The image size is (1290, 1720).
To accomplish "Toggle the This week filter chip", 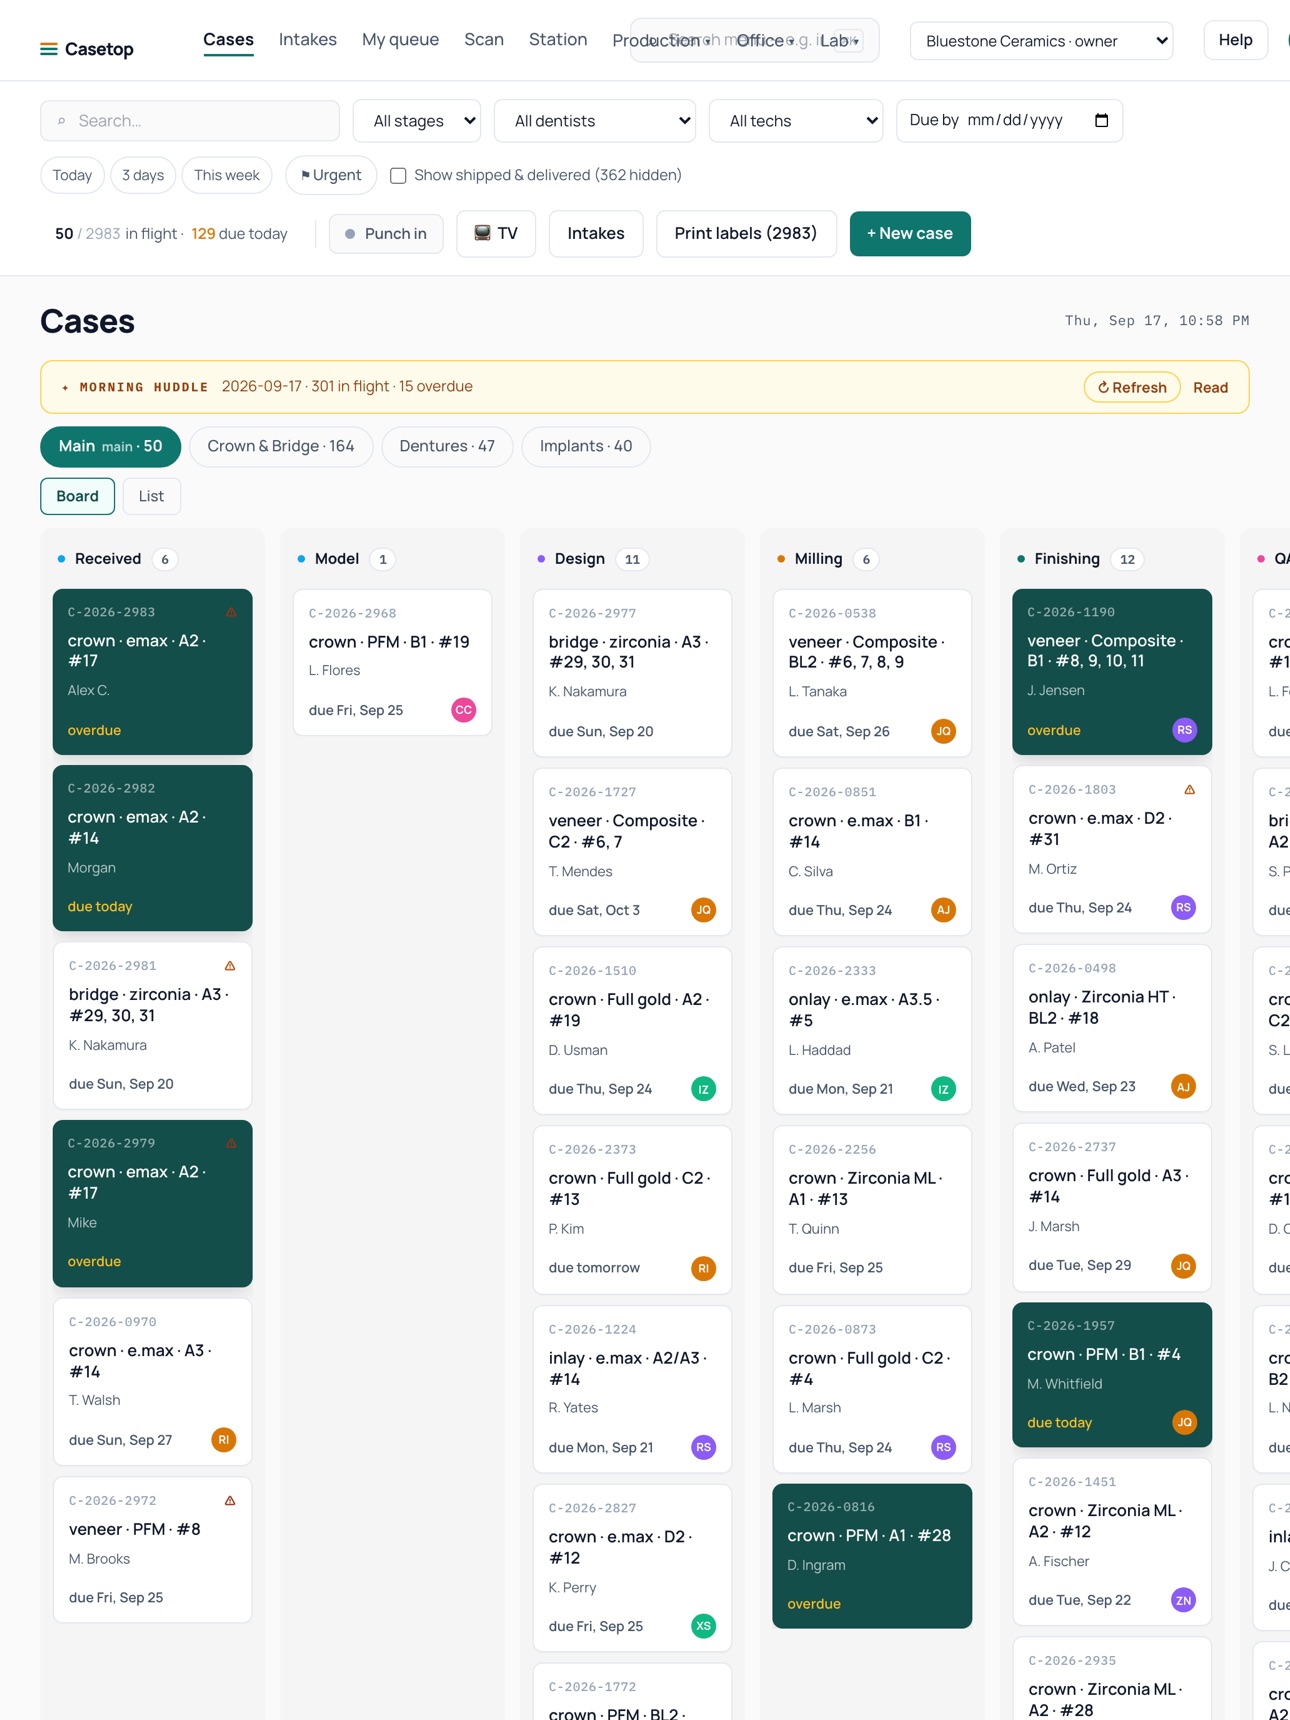I will coord(227,175).
